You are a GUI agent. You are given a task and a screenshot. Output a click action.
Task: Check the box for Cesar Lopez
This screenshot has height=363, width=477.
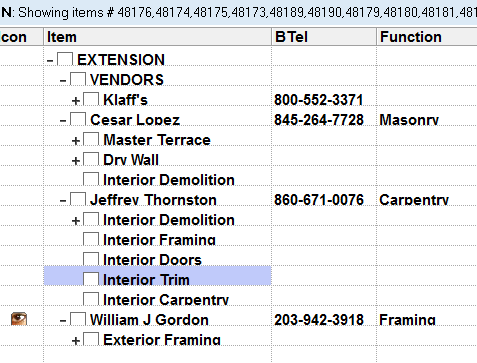click(x=78, y=119)
